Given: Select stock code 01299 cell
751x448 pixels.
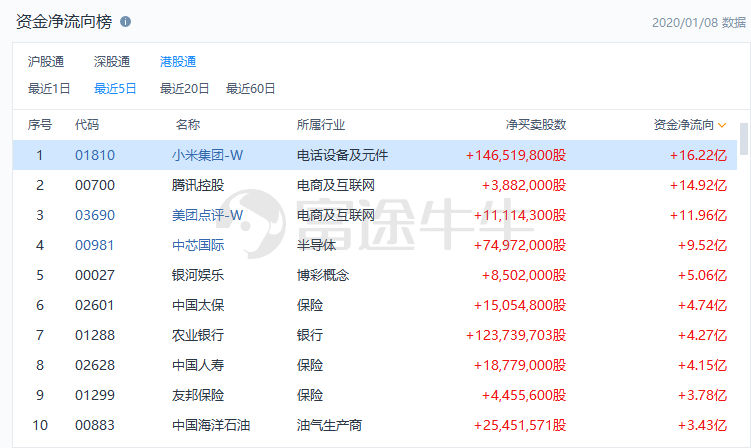Looking at the screenshot, I should point(95,395).
